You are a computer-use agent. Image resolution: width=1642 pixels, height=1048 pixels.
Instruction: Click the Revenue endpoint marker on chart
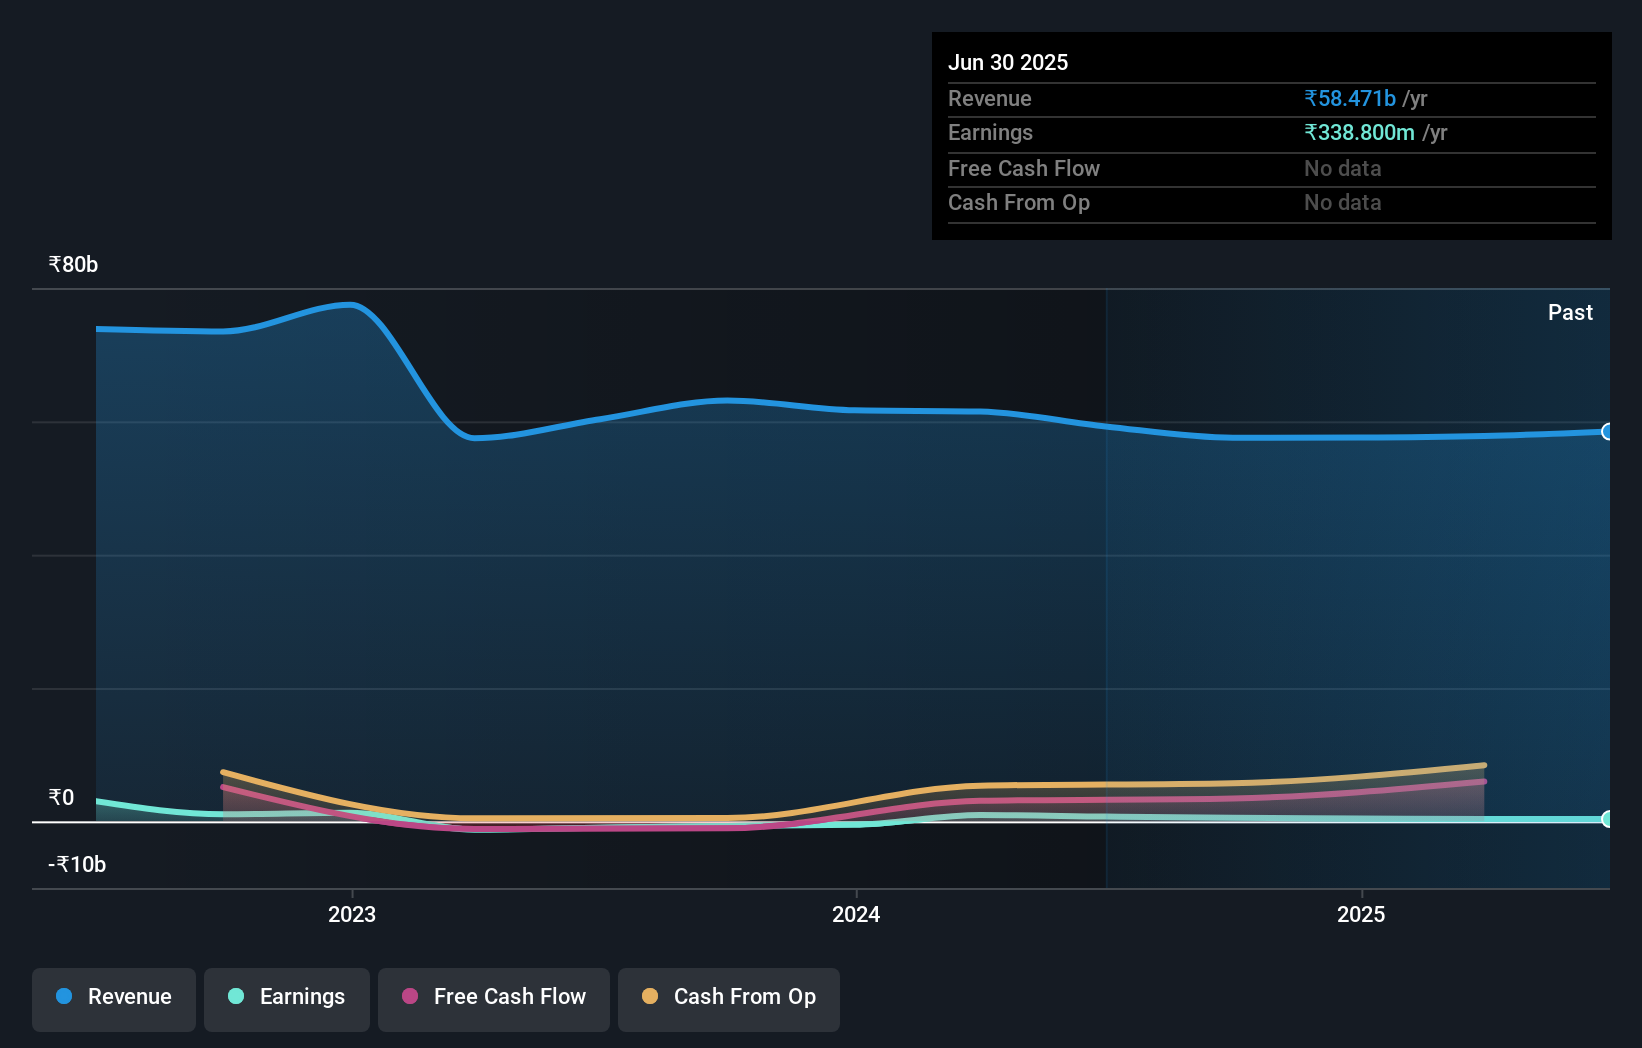(1607, 432)
